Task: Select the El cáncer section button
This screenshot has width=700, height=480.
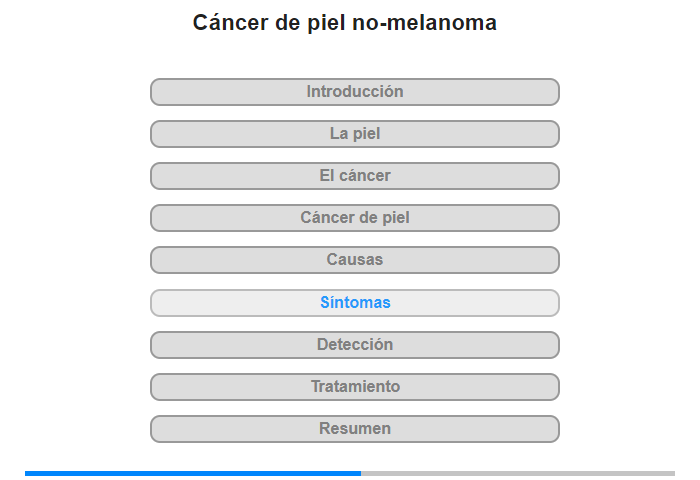Action: tap(355, 176)
